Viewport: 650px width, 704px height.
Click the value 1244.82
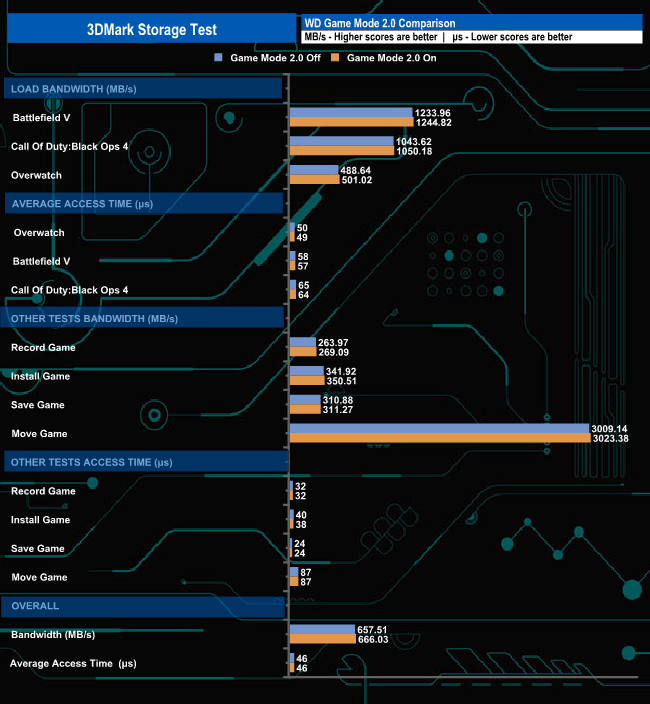434,123
